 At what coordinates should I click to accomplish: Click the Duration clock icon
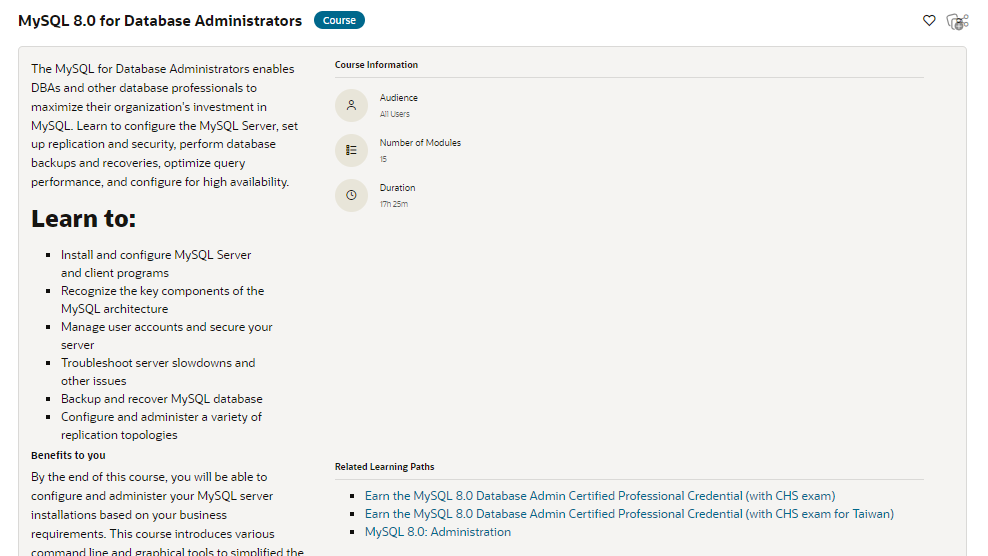[351, 195]
